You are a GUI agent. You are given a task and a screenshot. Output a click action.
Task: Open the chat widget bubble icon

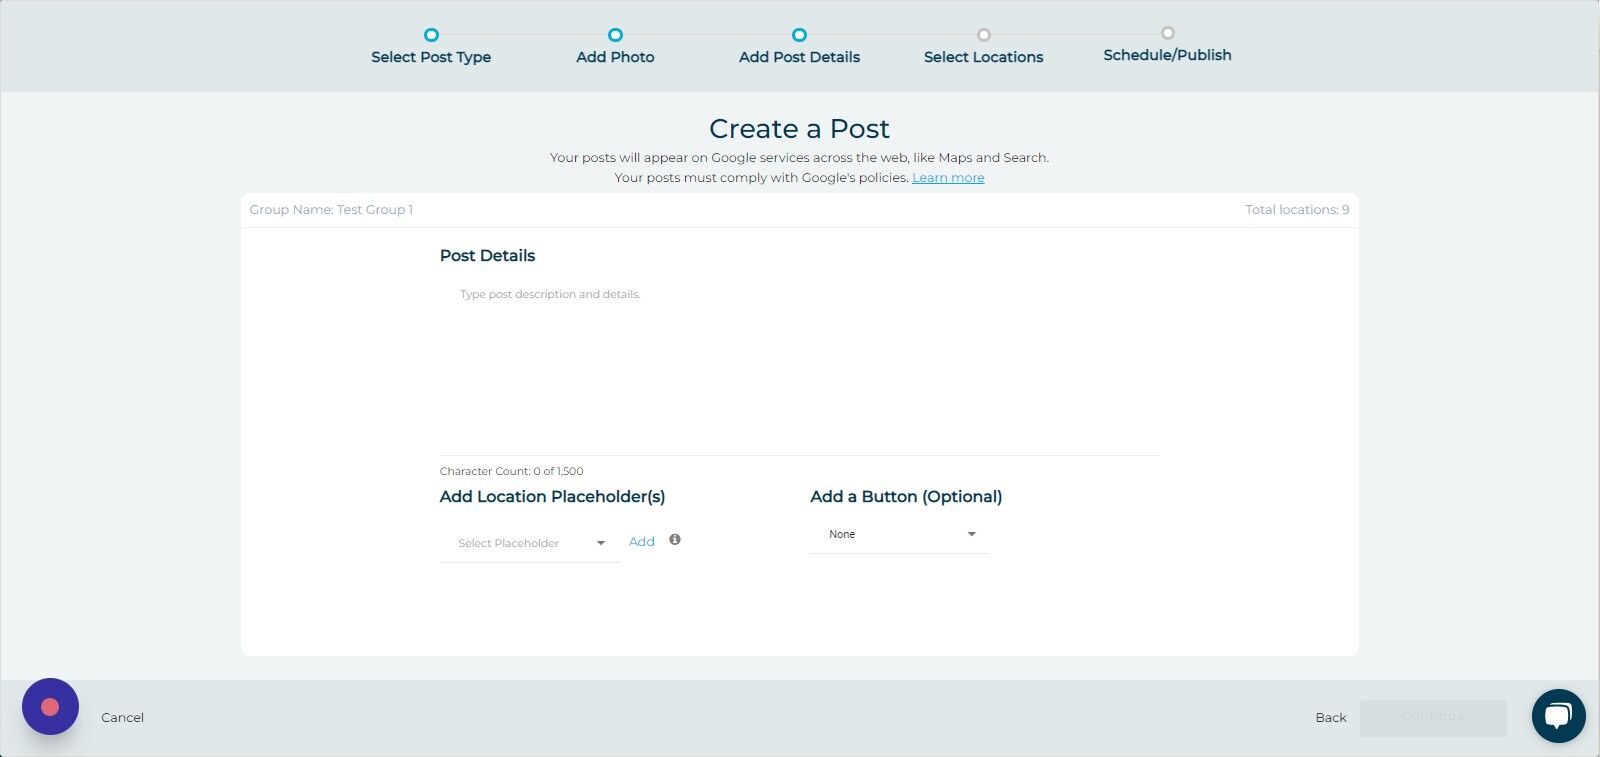1558,716
